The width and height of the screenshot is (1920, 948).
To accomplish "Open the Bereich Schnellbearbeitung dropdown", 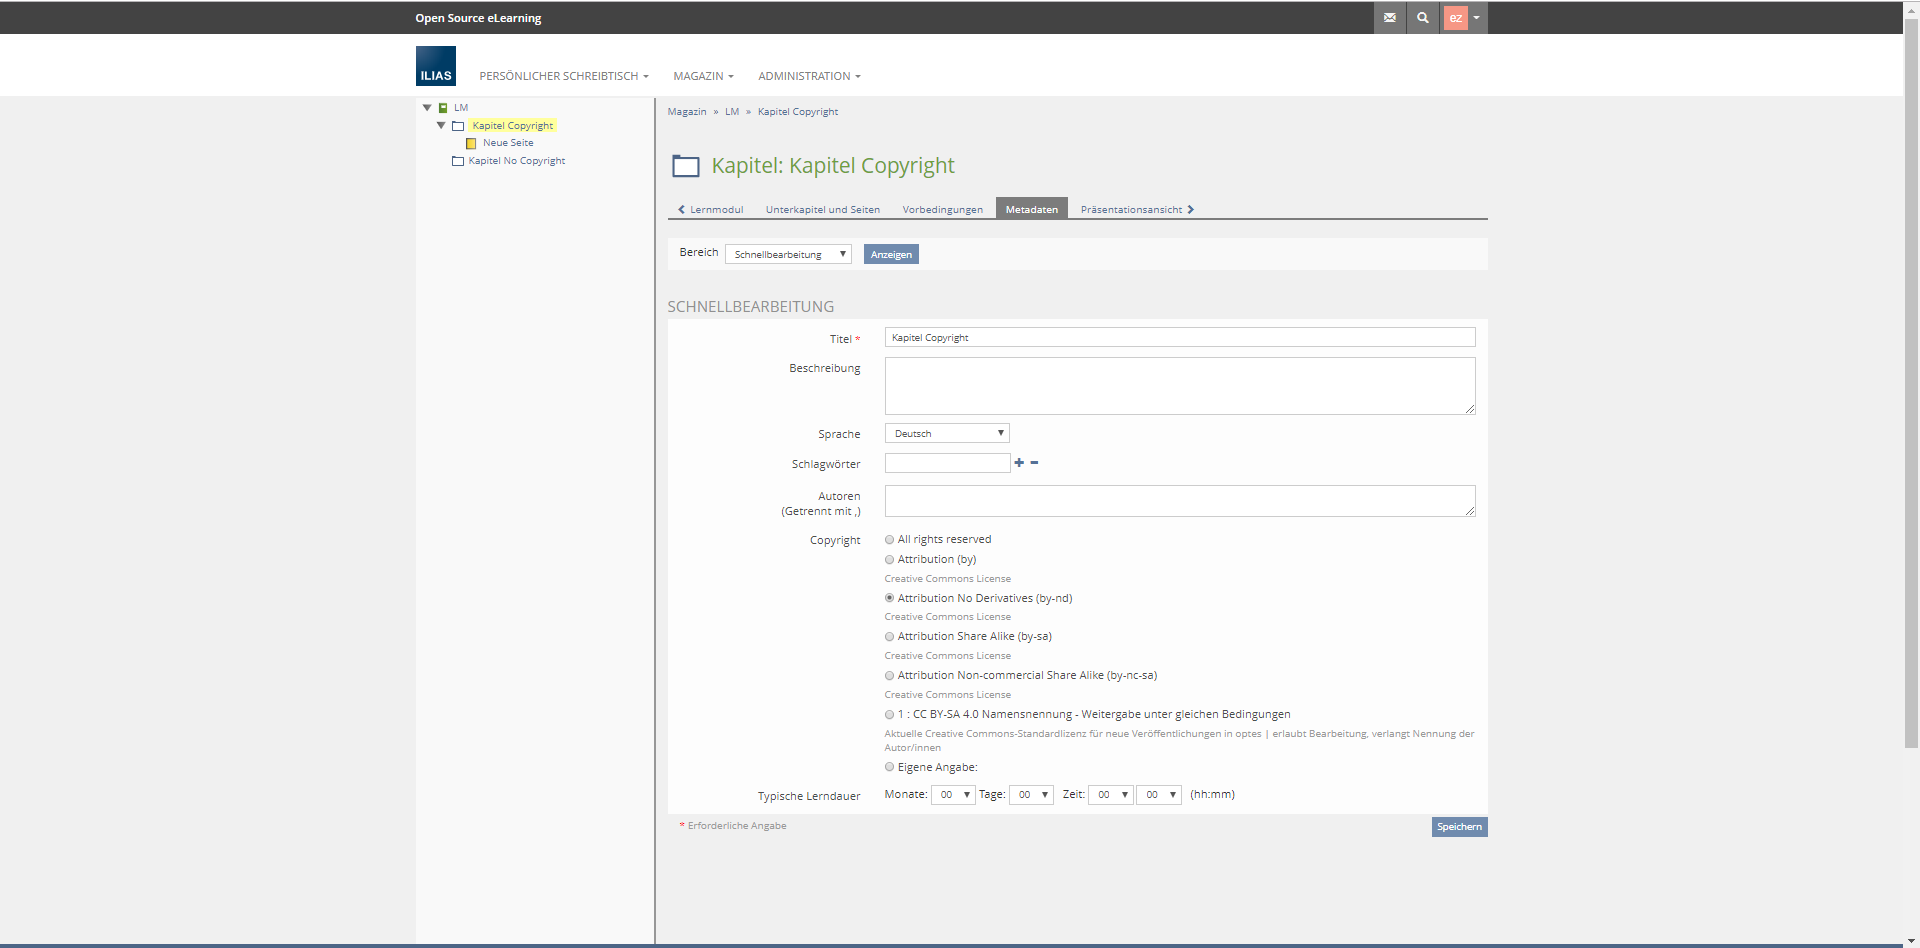I will [788, 255].
